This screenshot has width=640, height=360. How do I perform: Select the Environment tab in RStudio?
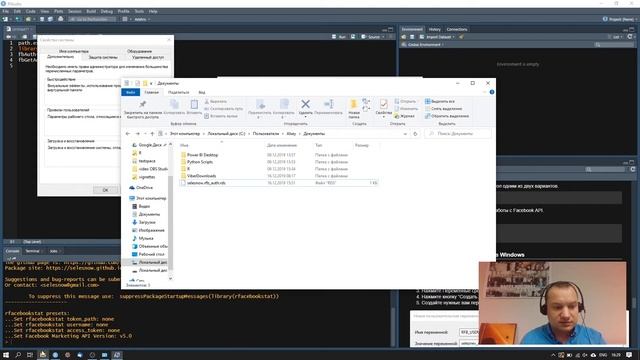[x=412, y=29]
